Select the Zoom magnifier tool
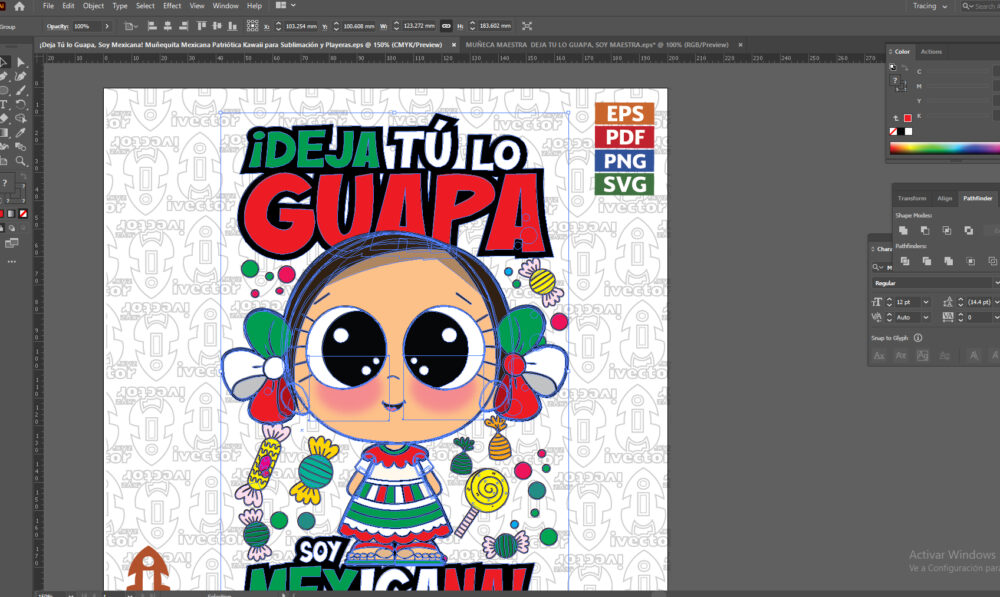 point(21,161)
